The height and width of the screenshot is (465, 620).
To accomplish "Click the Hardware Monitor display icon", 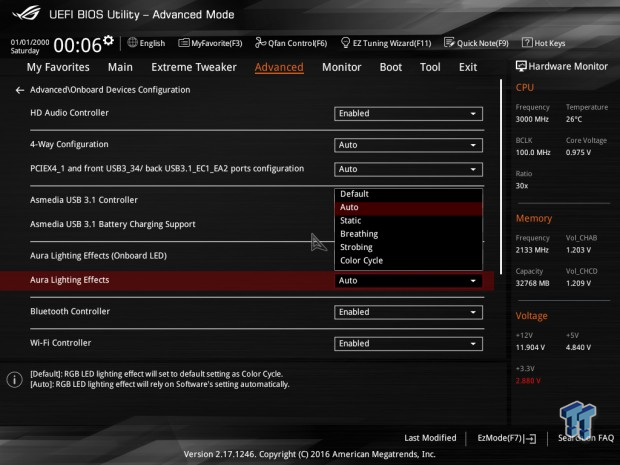I will pyautogui.click(x=521, y=66).
